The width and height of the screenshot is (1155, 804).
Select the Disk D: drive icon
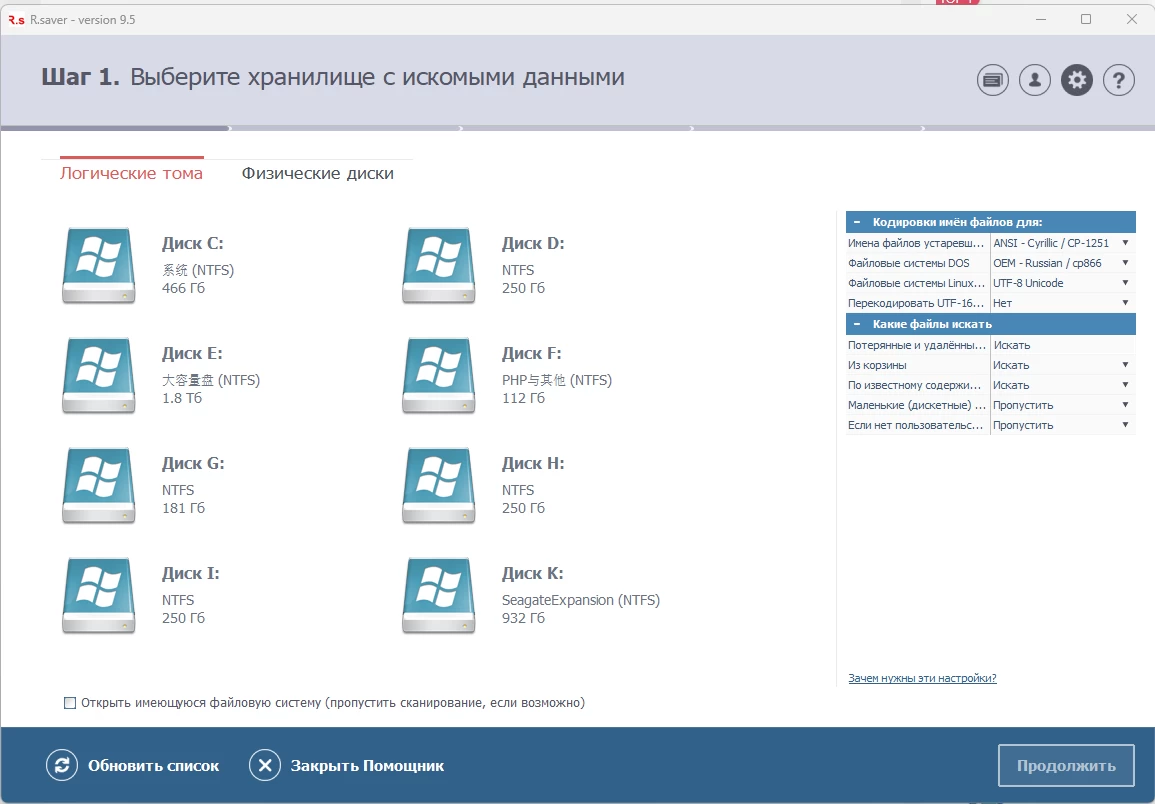[438, 265]
